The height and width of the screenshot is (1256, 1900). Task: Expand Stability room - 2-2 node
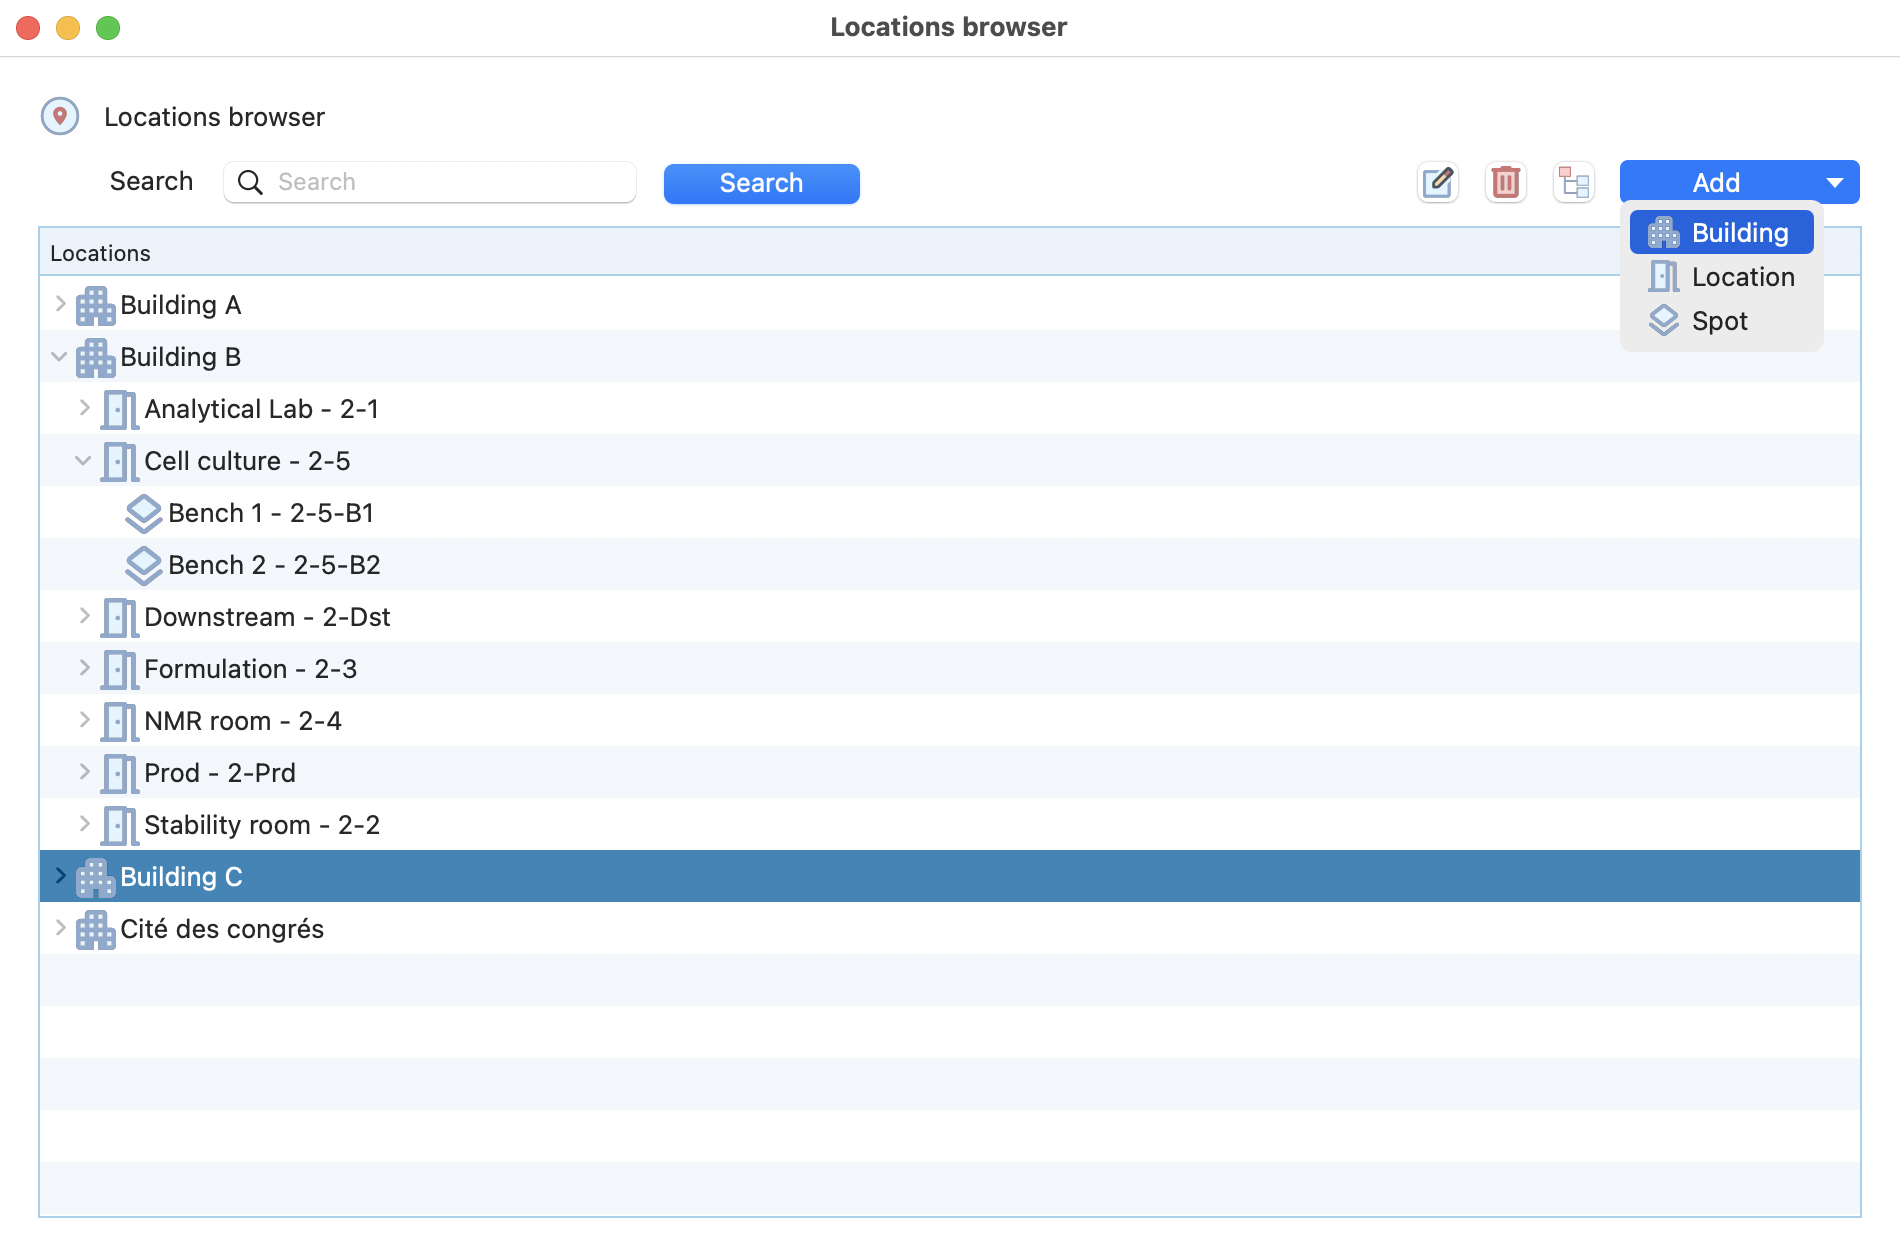pos(84,824)
